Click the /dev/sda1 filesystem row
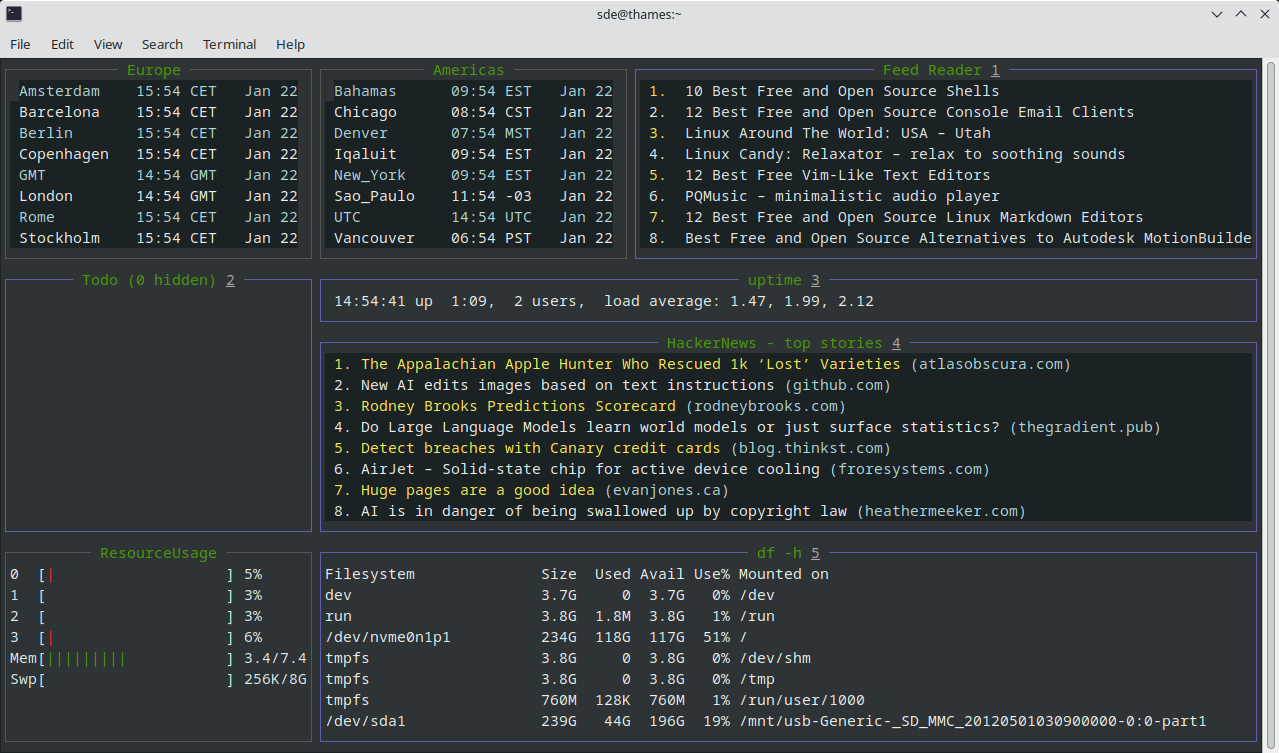This screenshot has width=1279, height=753. pyautogui.click(x=766, y=721)
